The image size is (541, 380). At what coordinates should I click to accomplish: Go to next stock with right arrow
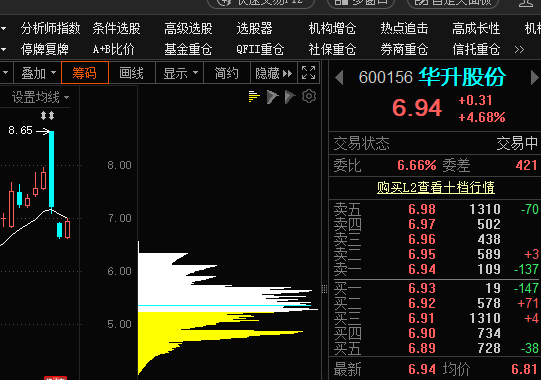(534, 78)
